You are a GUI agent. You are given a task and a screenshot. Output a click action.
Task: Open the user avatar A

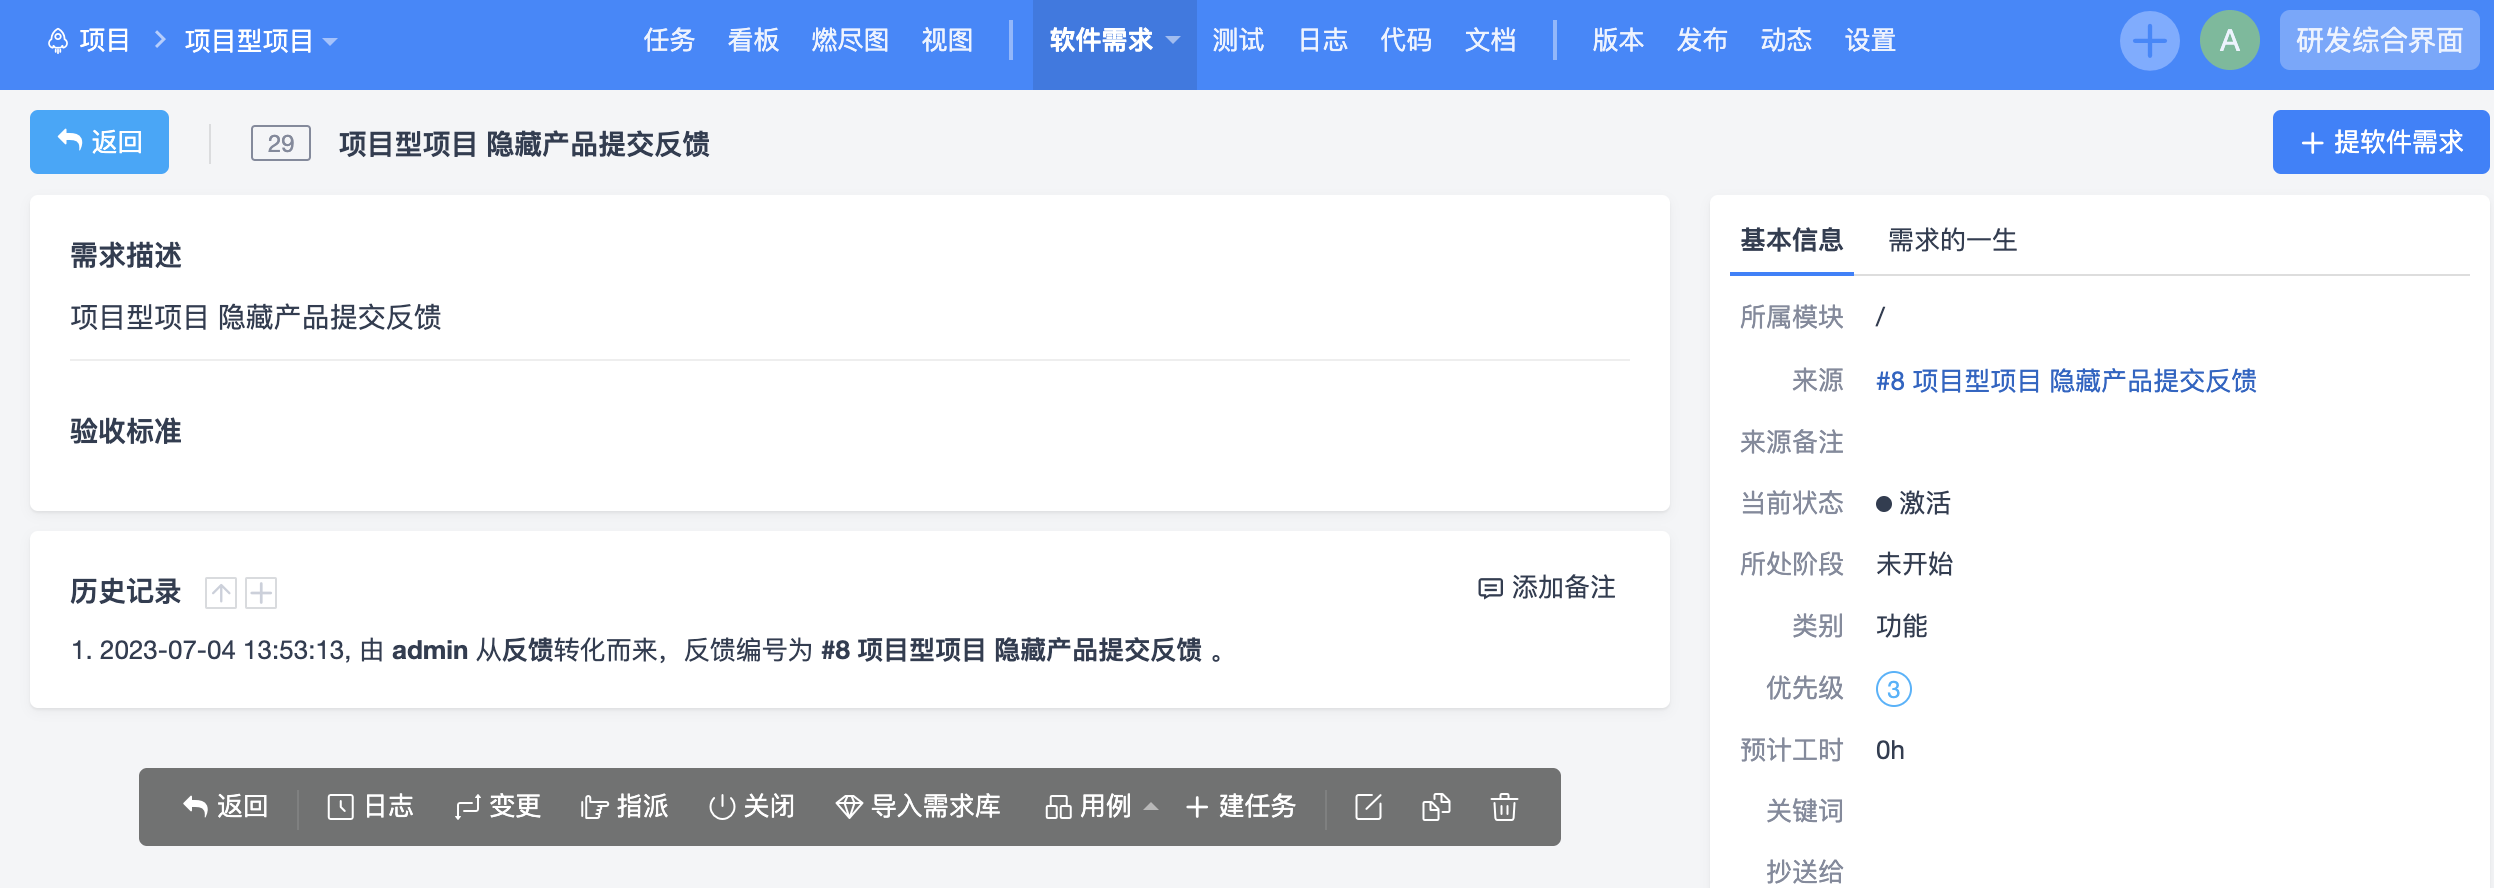(2229, 41)
